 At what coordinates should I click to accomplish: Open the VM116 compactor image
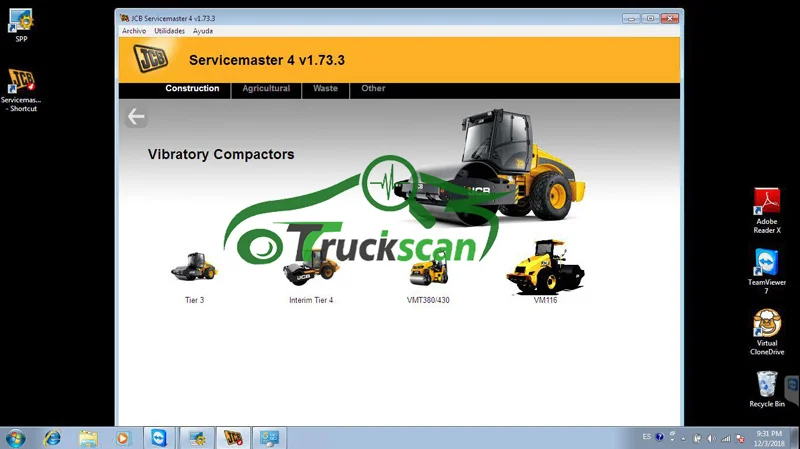pos(545,267)
